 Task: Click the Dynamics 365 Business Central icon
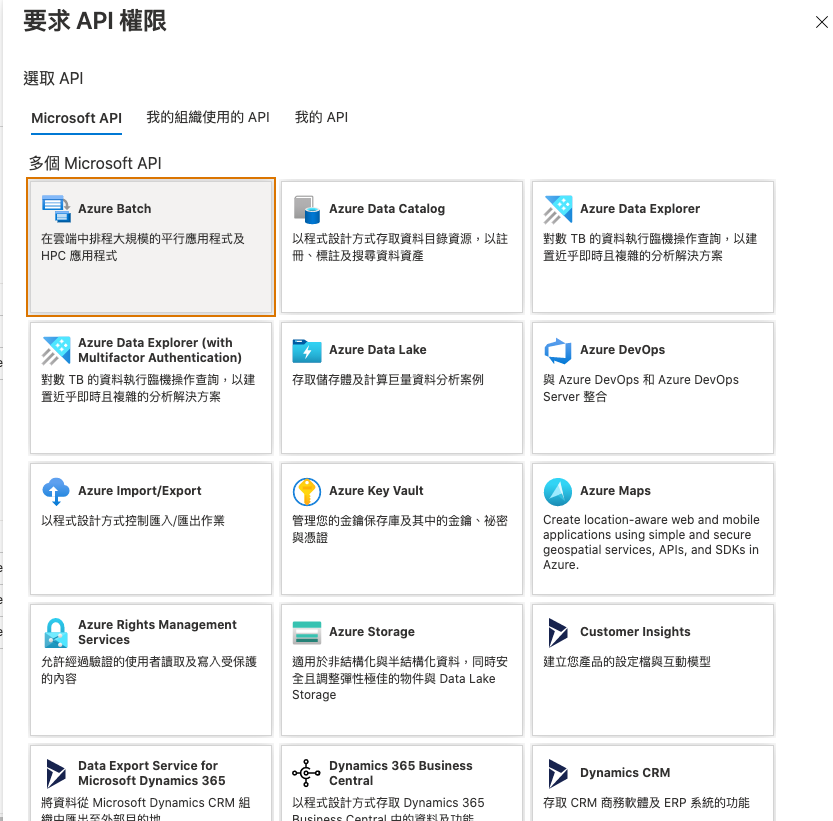[x=307, y=773]
